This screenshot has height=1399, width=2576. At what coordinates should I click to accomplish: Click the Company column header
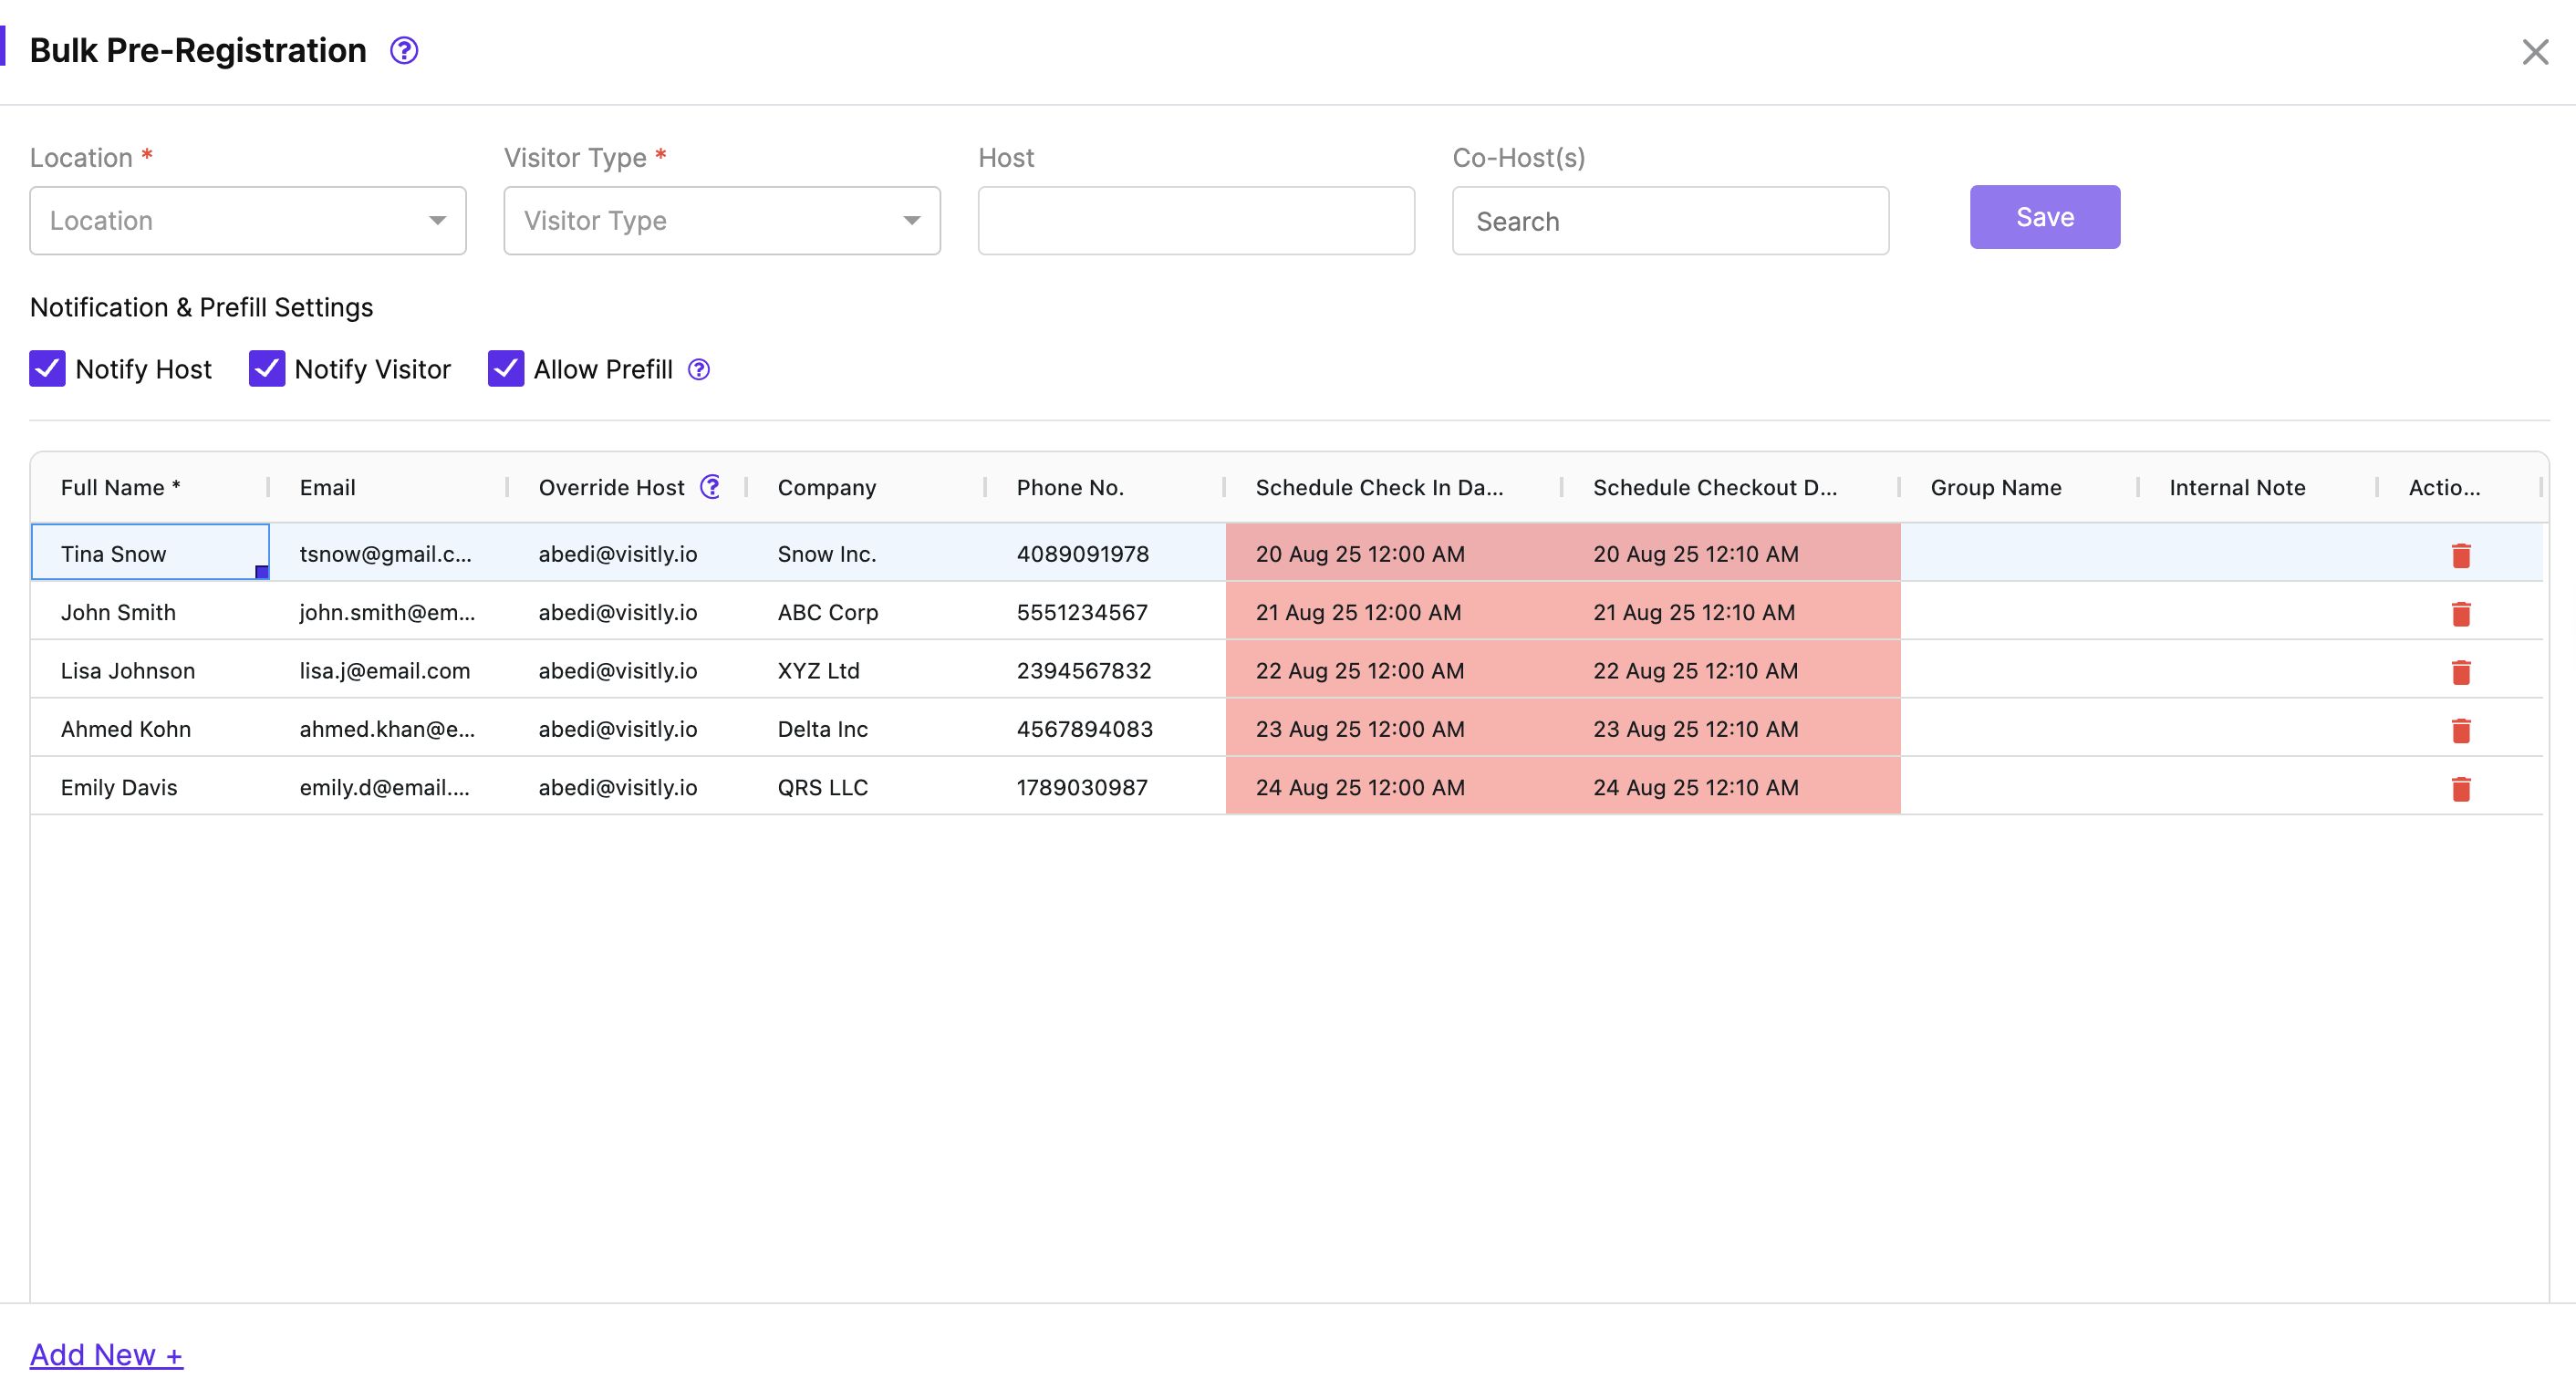click(826, 487)
